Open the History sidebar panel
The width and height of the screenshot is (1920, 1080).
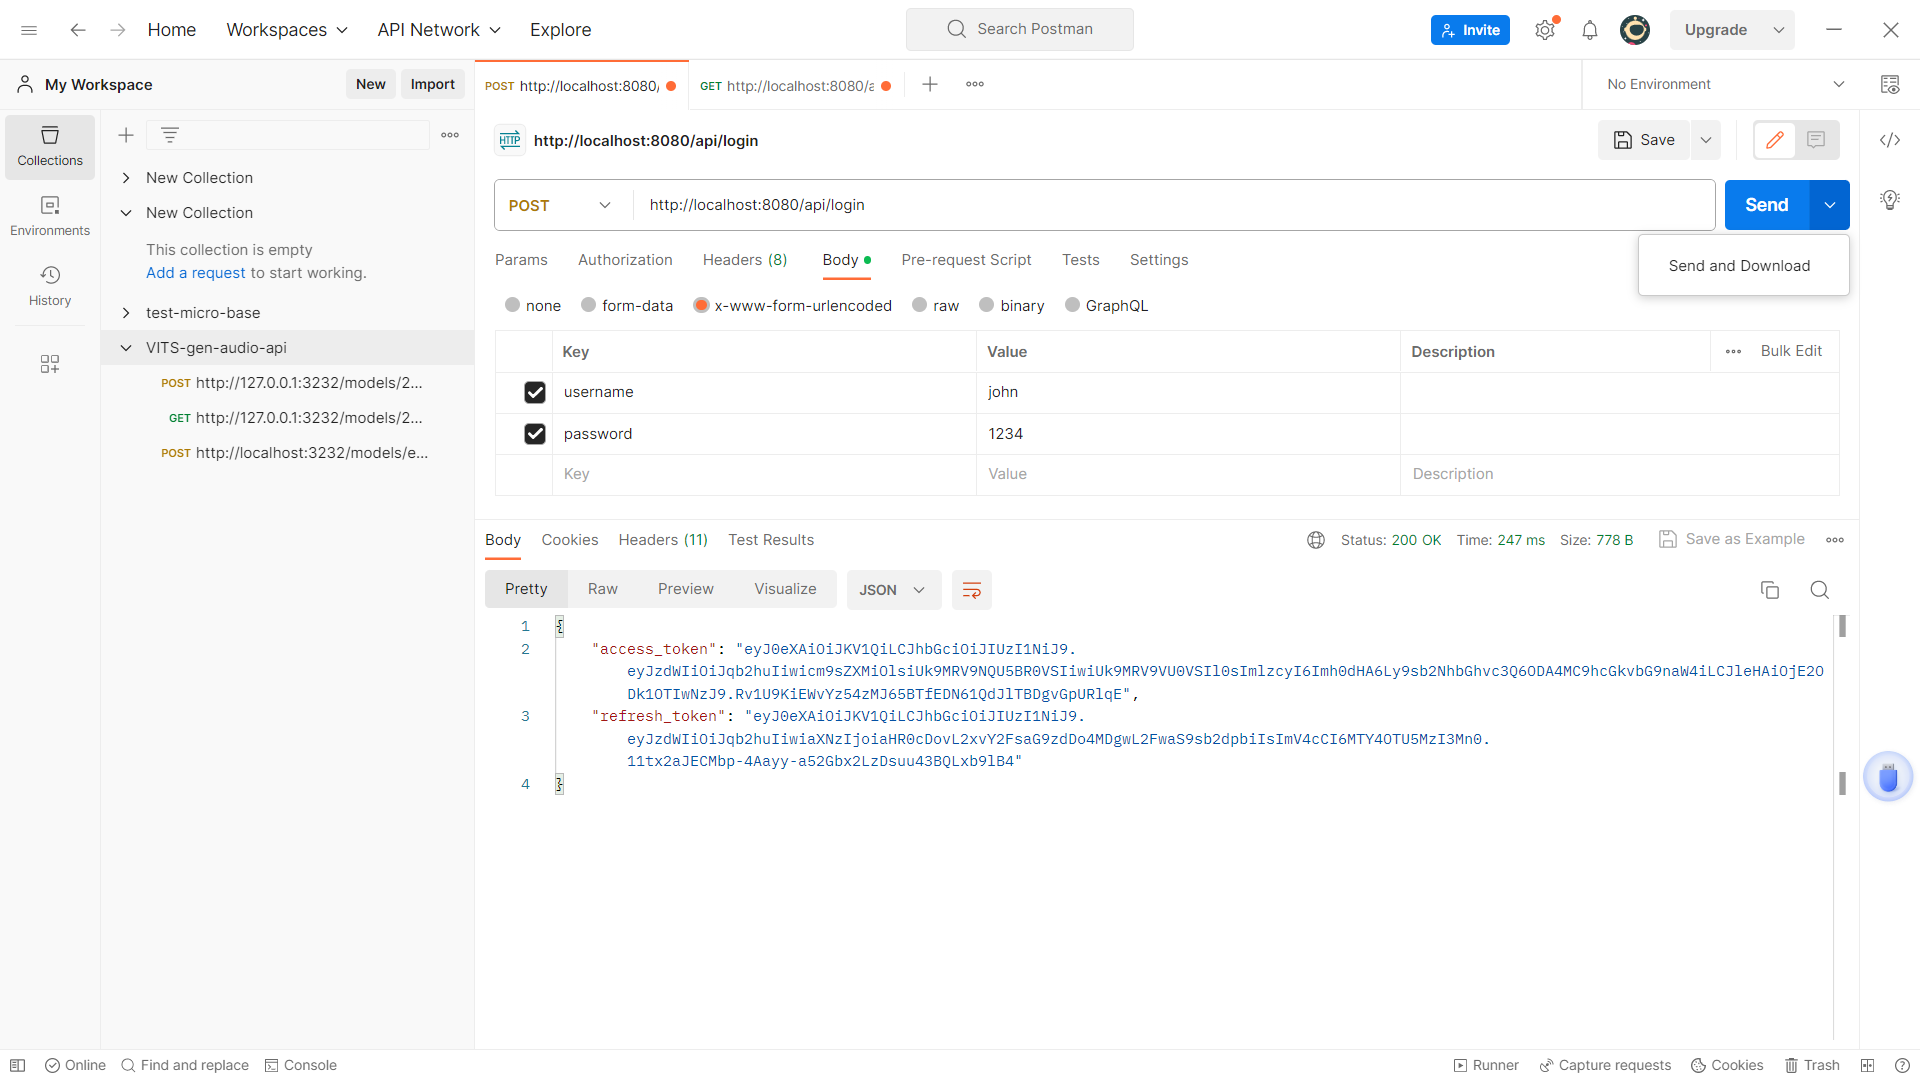pyautogui.click(x=50, y=286)
